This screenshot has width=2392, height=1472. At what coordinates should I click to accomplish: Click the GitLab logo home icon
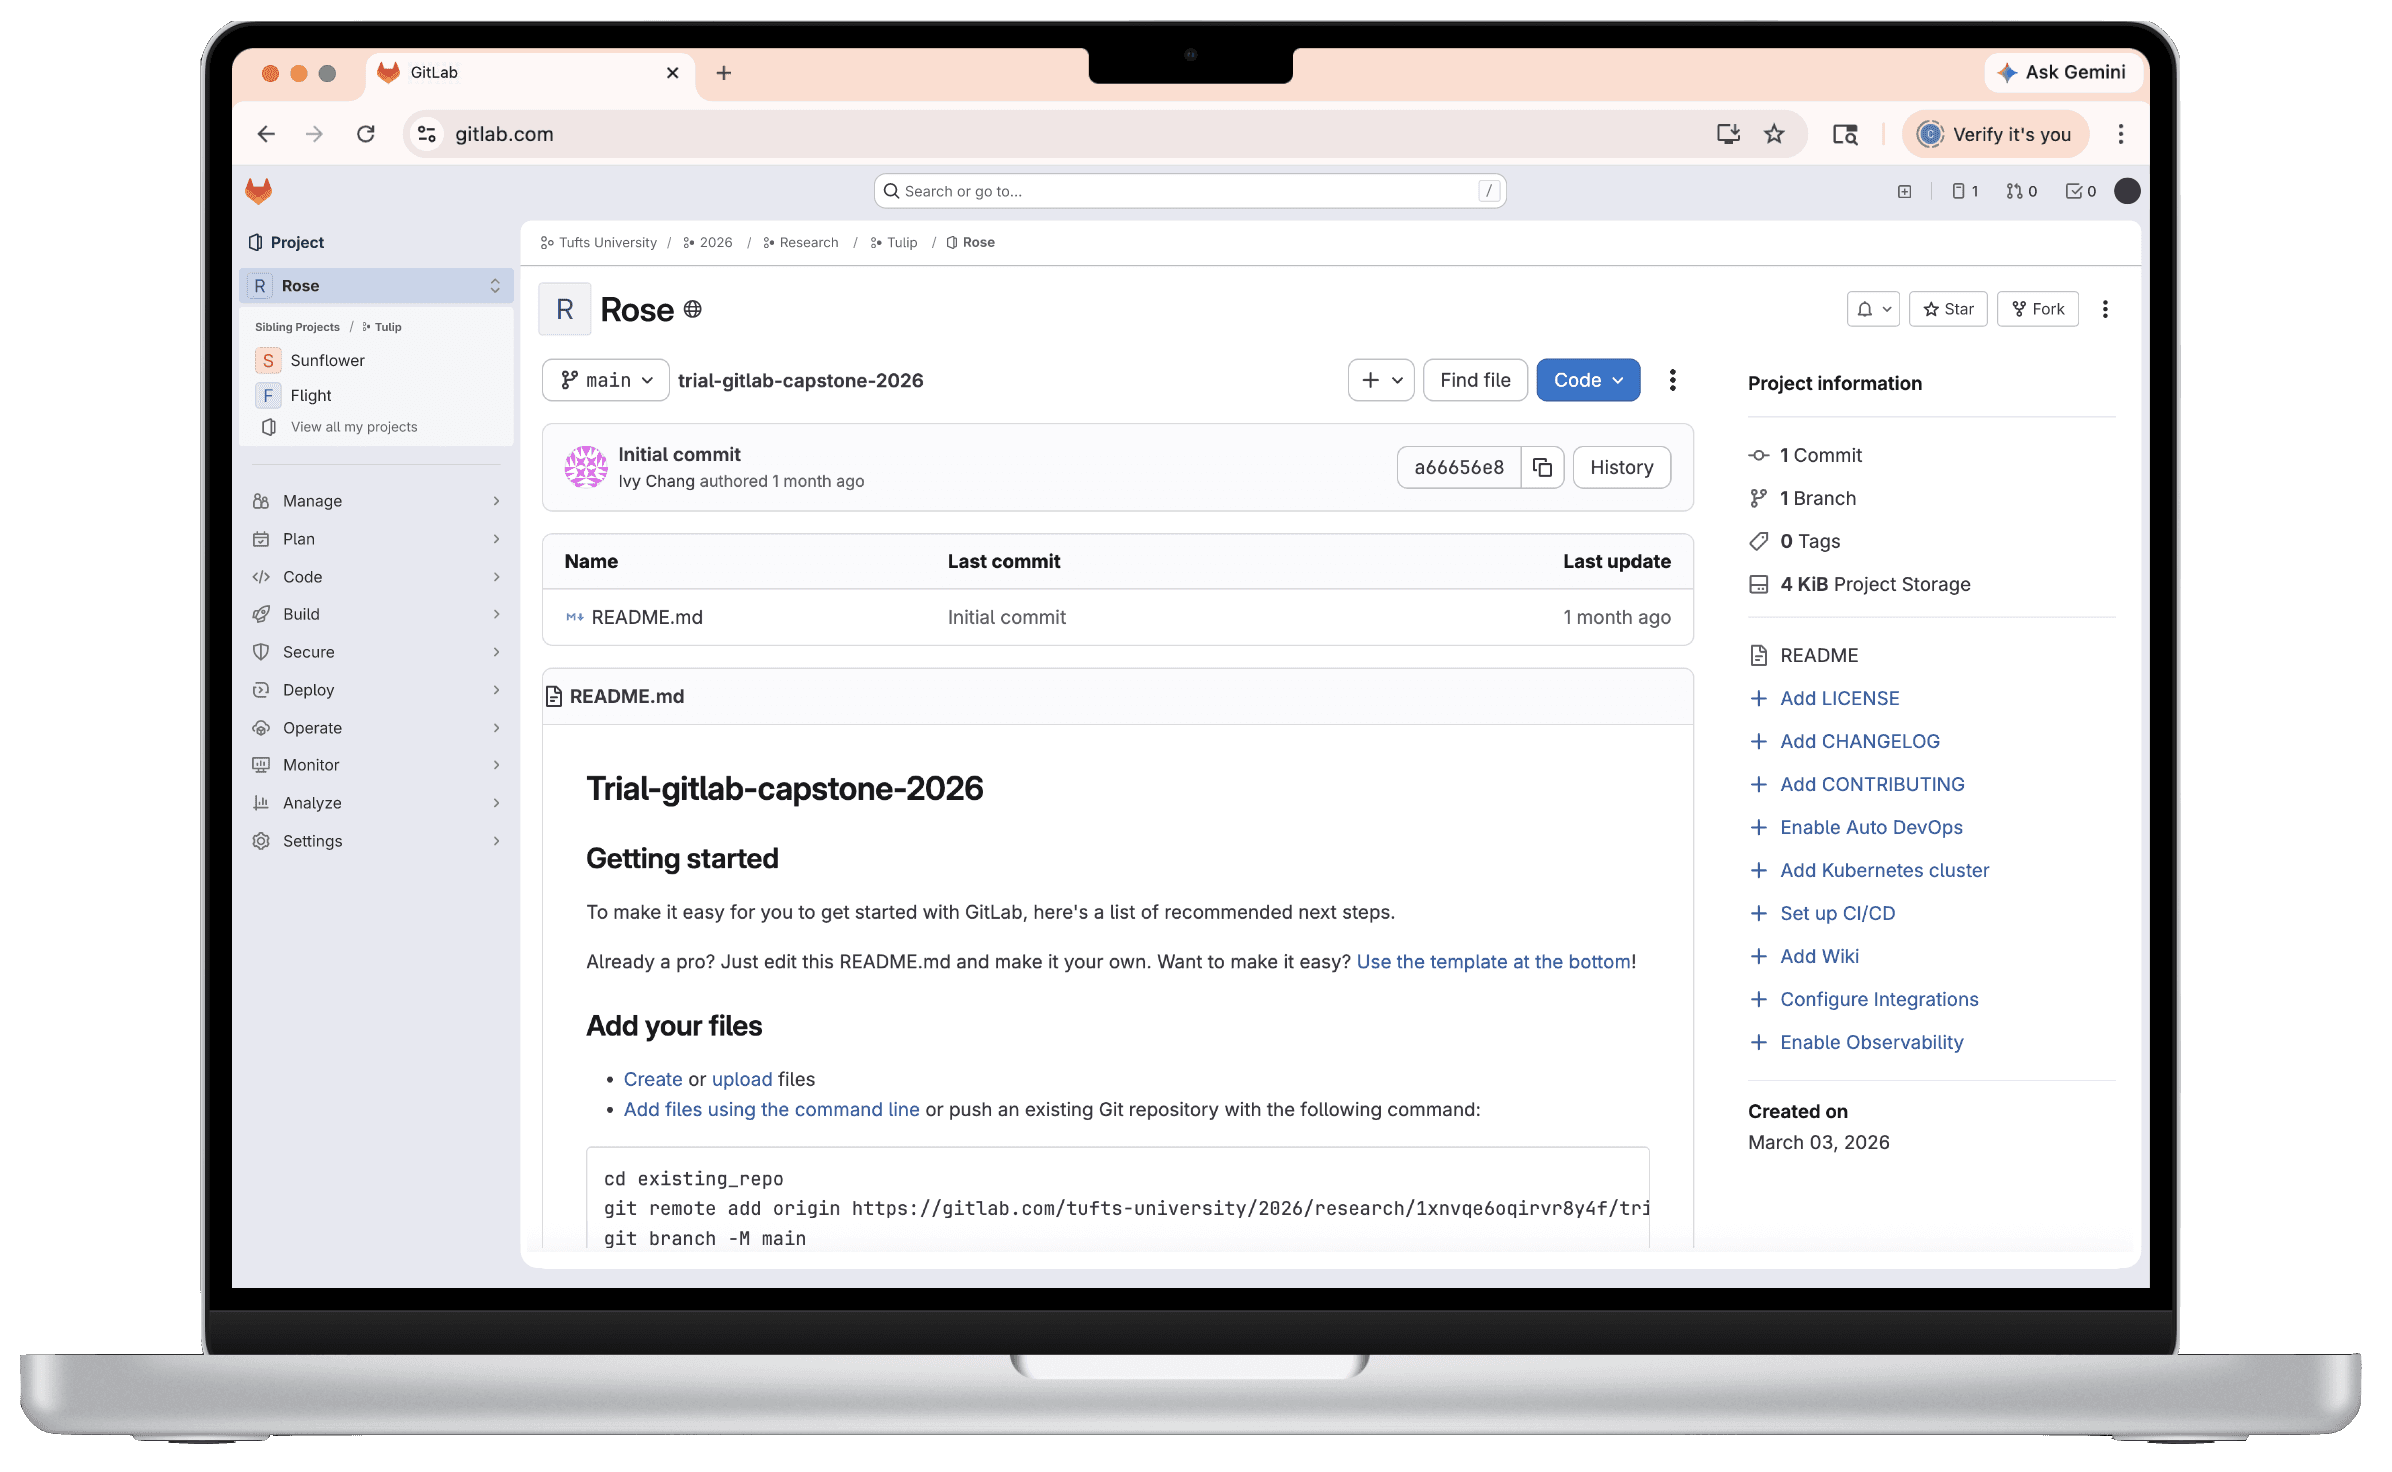(x=259, y=191)
